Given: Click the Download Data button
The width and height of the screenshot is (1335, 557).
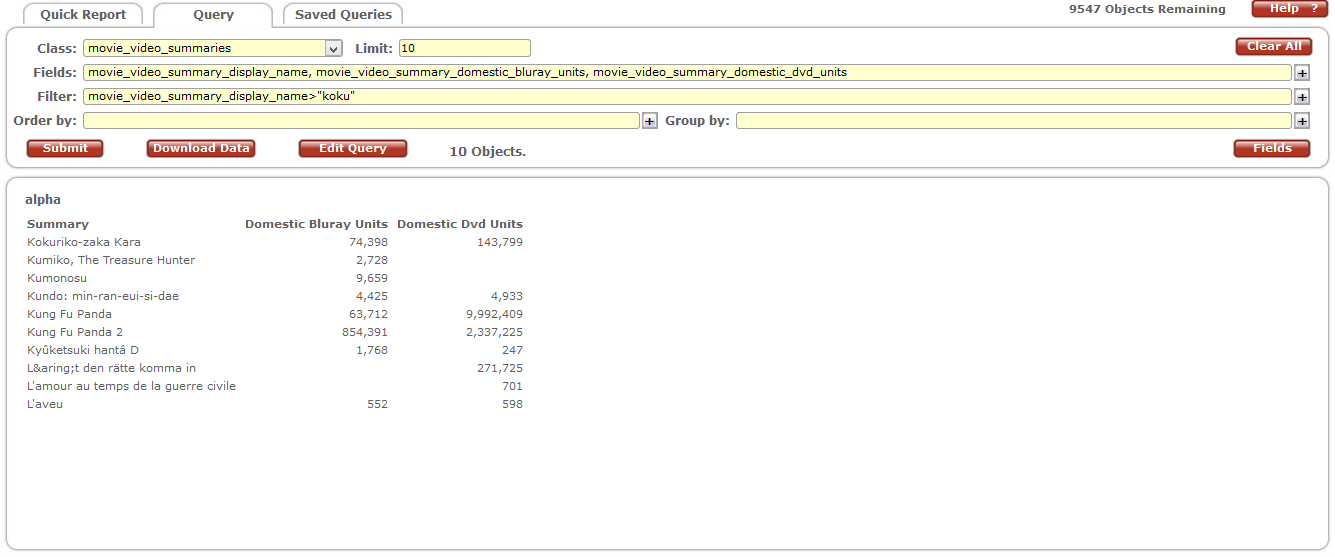Looking at the screenshot, I should click(x=201, y=148).
